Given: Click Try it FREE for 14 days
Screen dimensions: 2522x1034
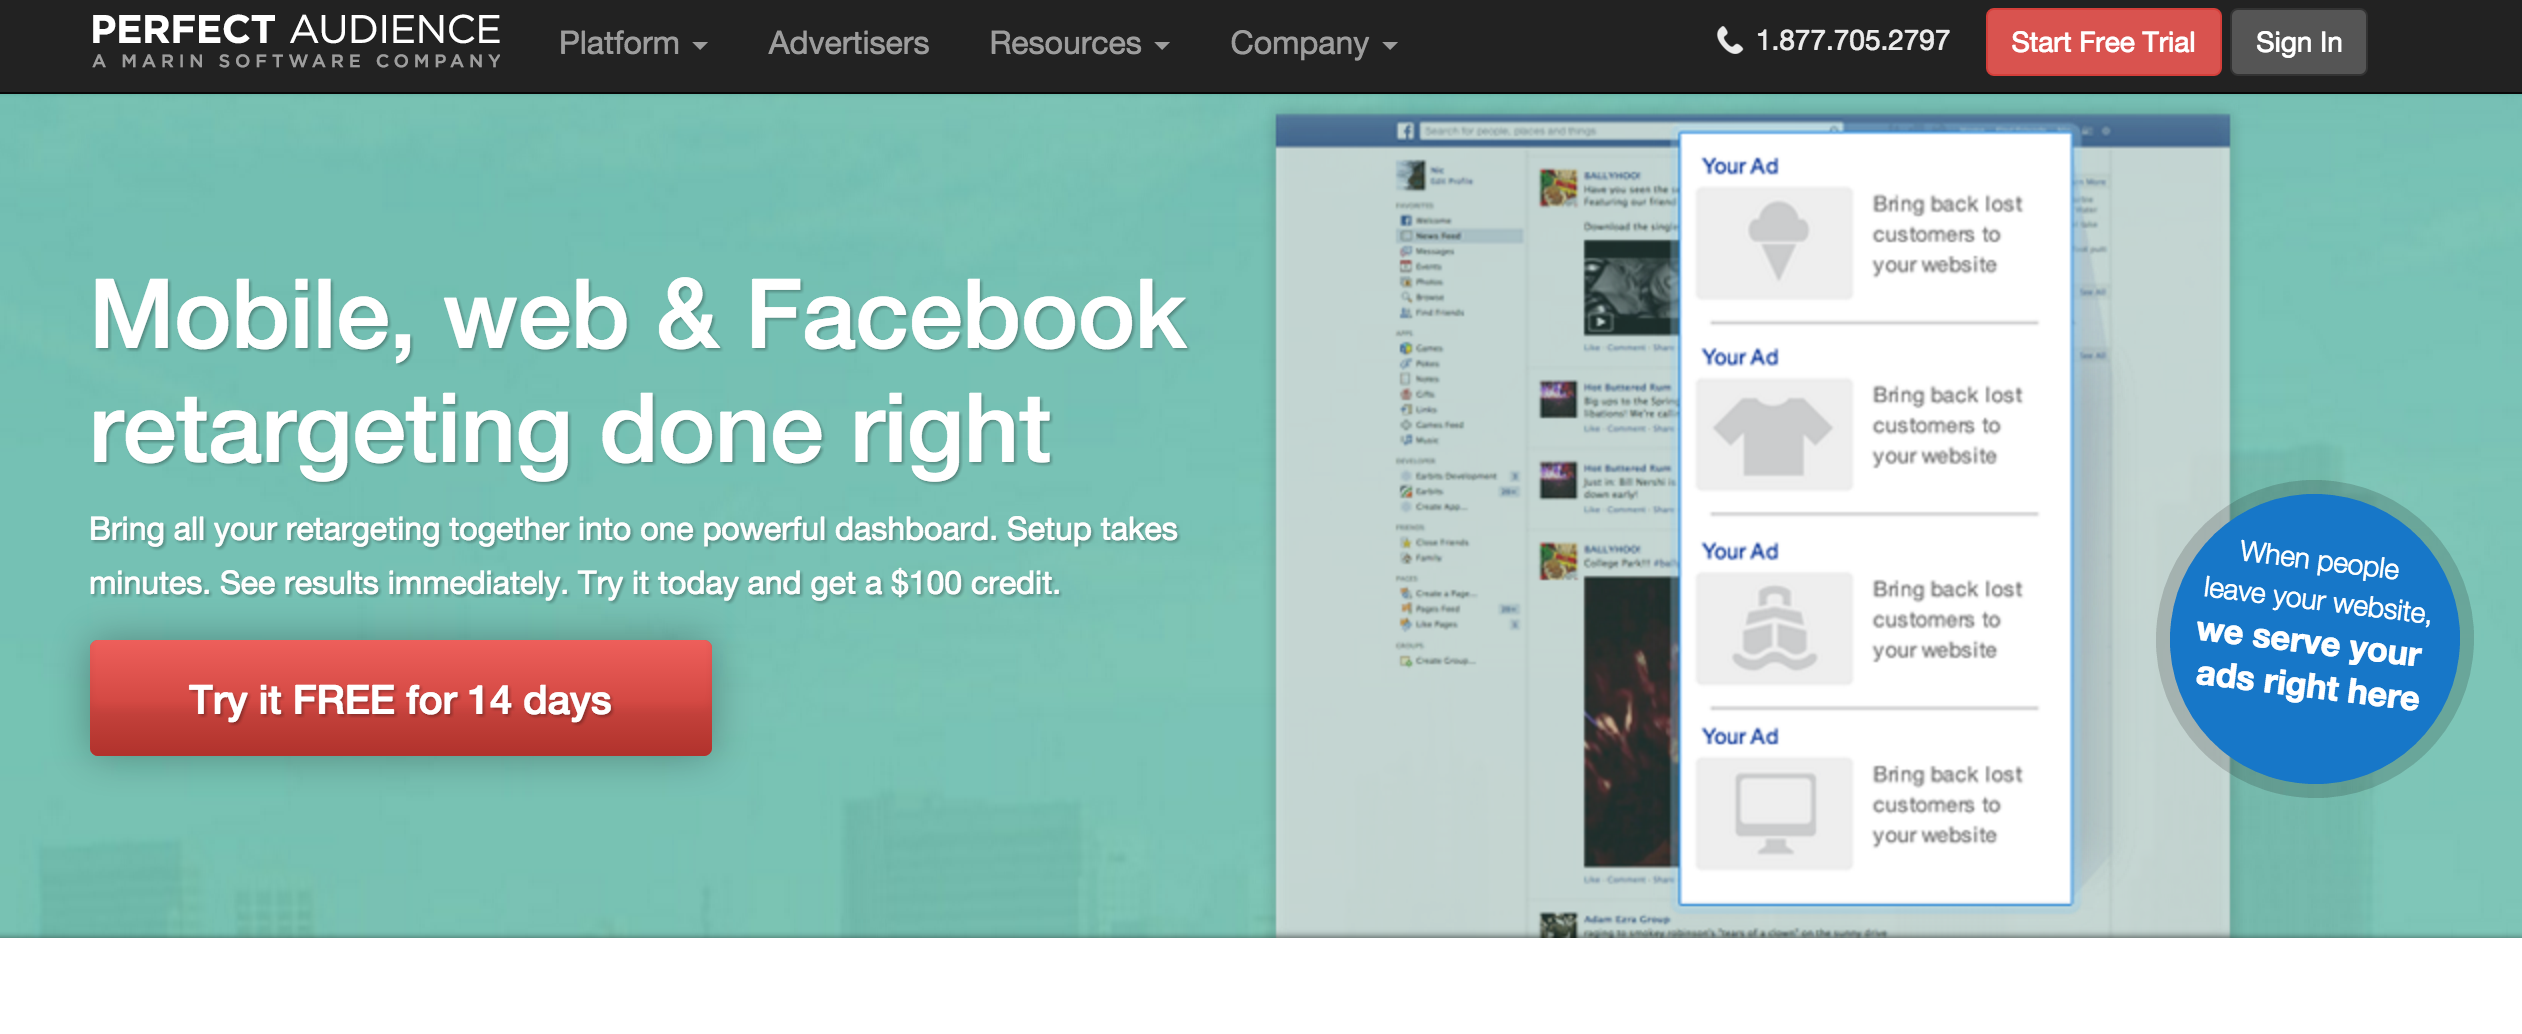Looking at the screenshot, I should (x=400, y=698).
